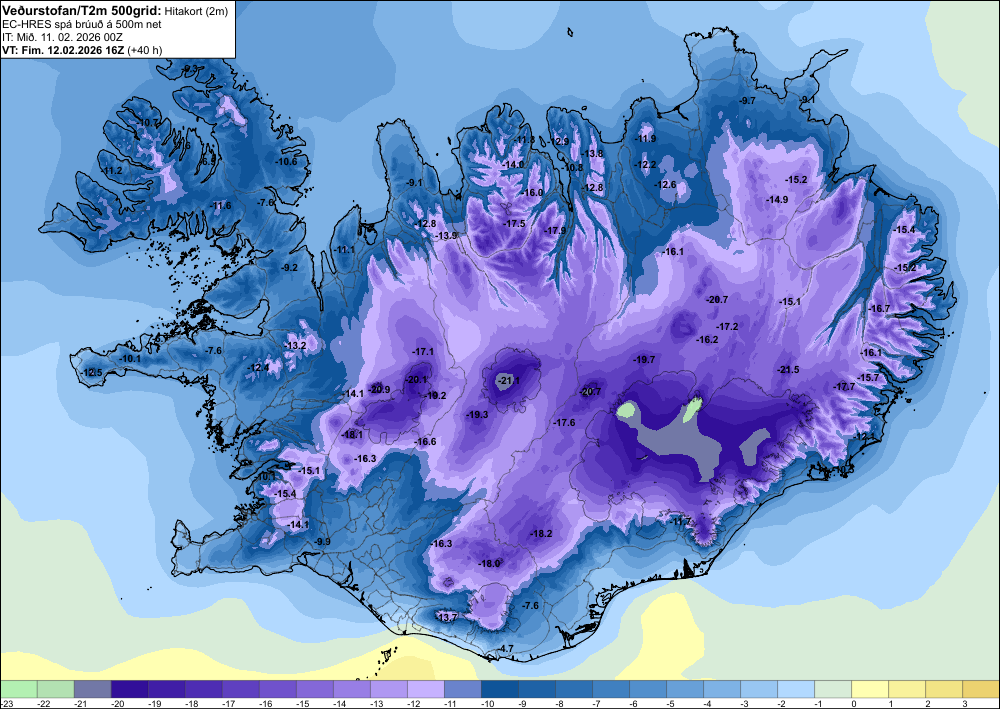
Task: Click the -9.9 temperature label
Action: click(x=323, y=542)
